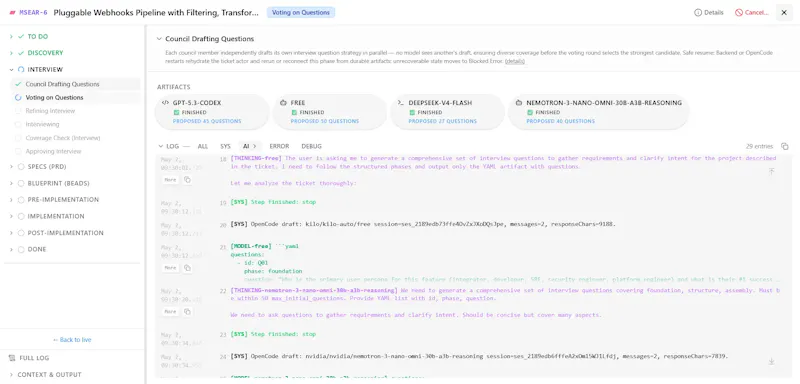Image resolution: width=800 pixels, height=384 pixels.
Task: Open Proposed 27 Questions link
Action: coord(442,121)
